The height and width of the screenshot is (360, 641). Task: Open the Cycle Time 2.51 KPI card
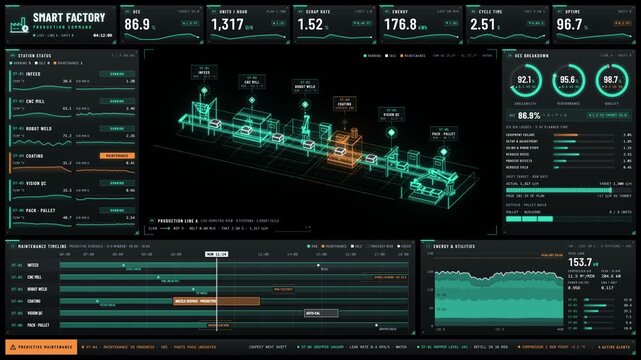pos(508,25)
